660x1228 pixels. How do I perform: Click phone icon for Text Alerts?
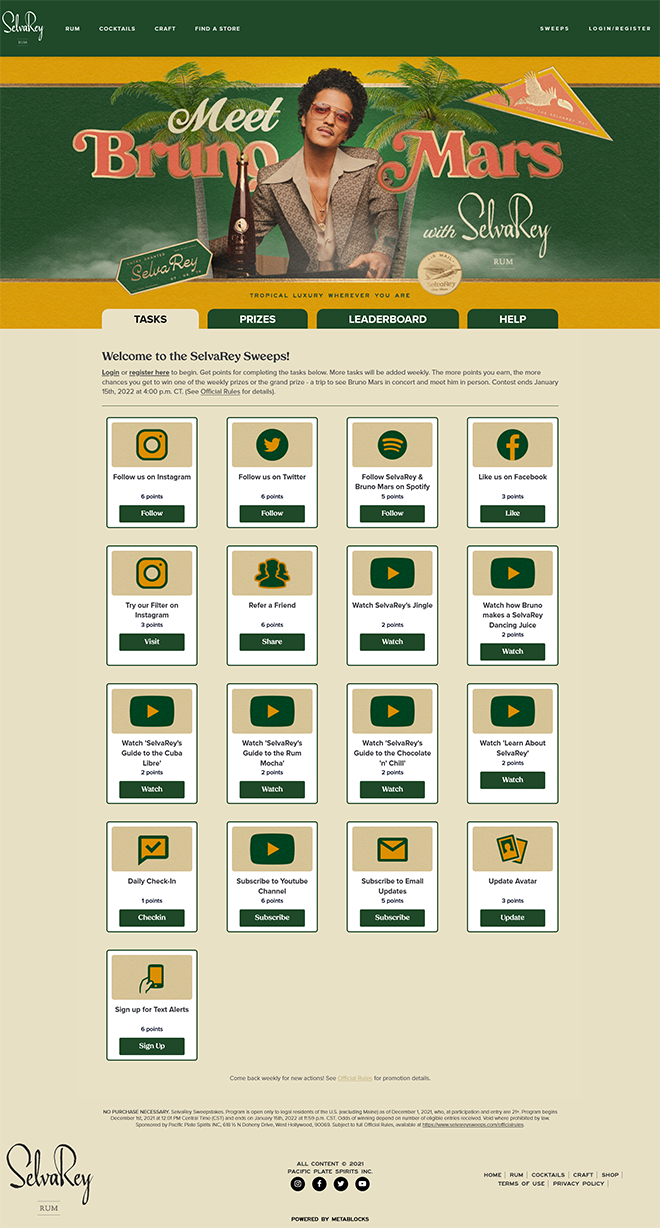click(152, 977)
